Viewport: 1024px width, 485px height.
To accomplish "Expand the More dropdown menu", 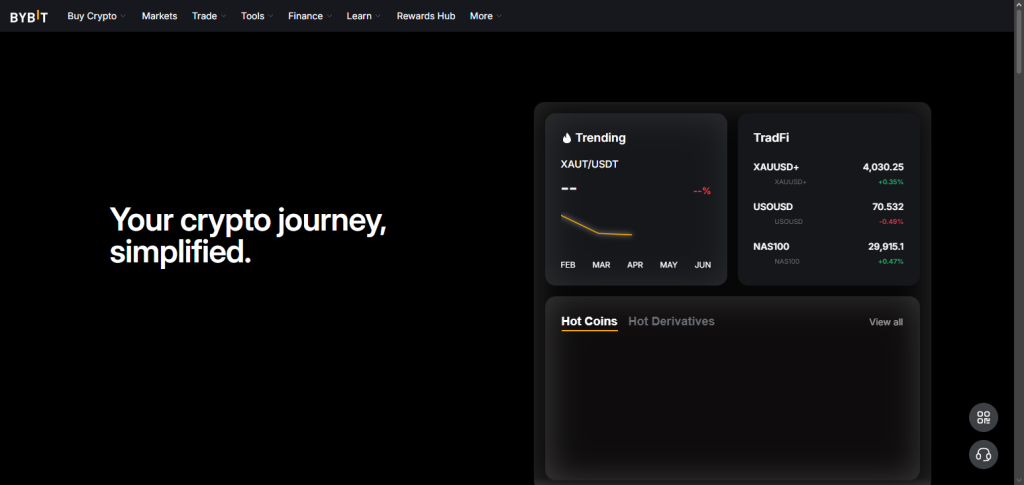I will coord(486,16).
